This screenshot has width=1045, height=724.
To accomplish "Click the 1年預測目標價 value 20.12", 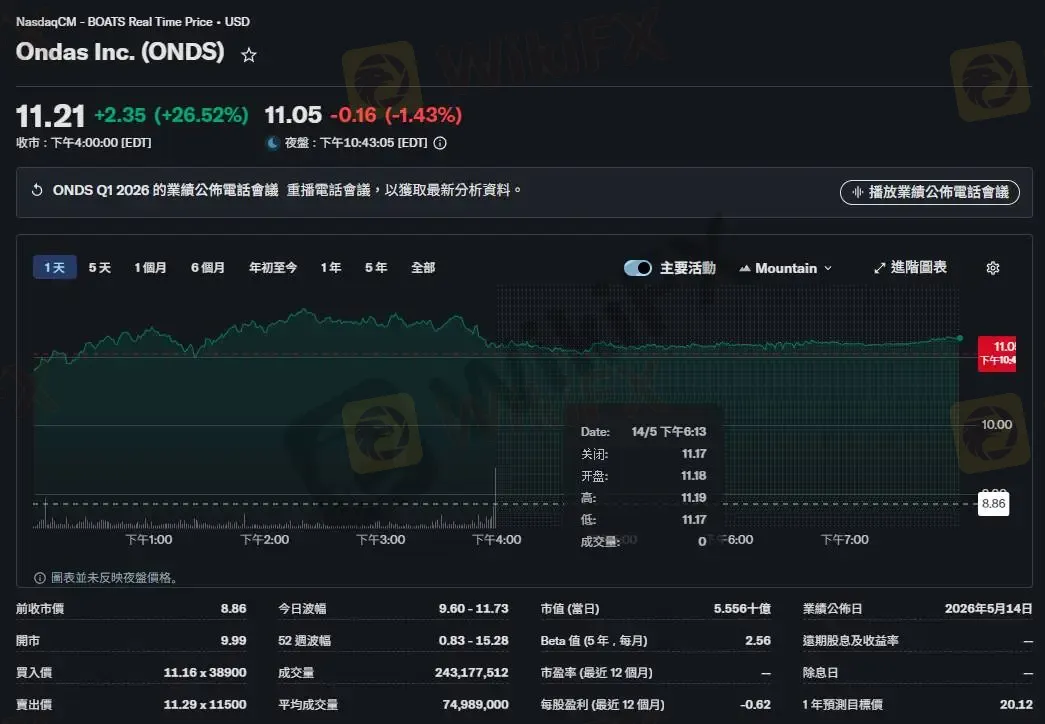I will 1016,705.
